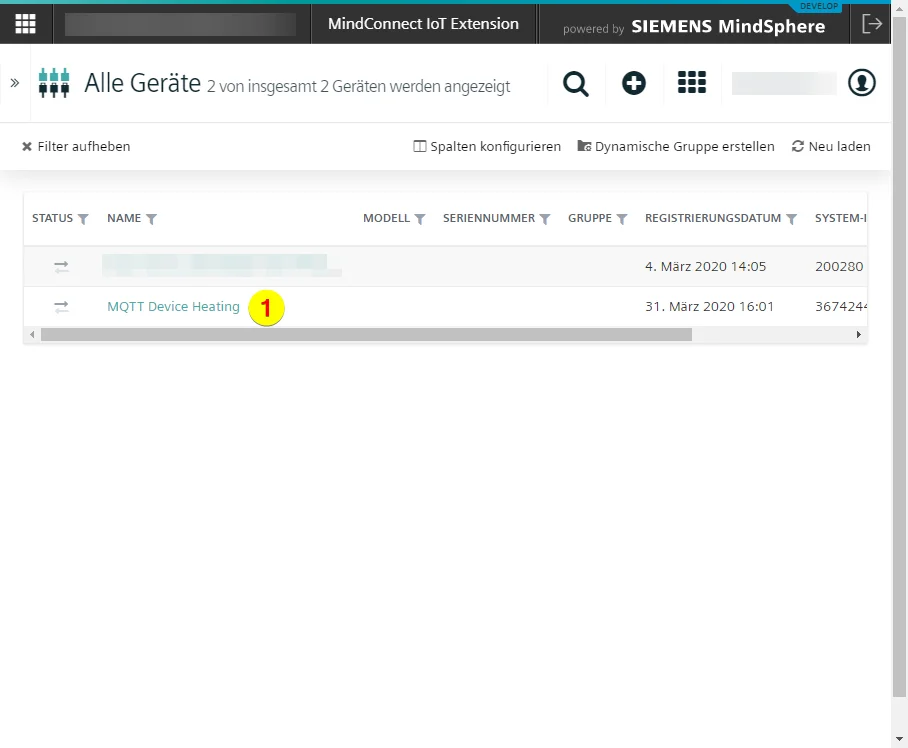Expand the navigation sidebar with double chevron
This screenshot has width=908, height=748.
pos(14,83)
